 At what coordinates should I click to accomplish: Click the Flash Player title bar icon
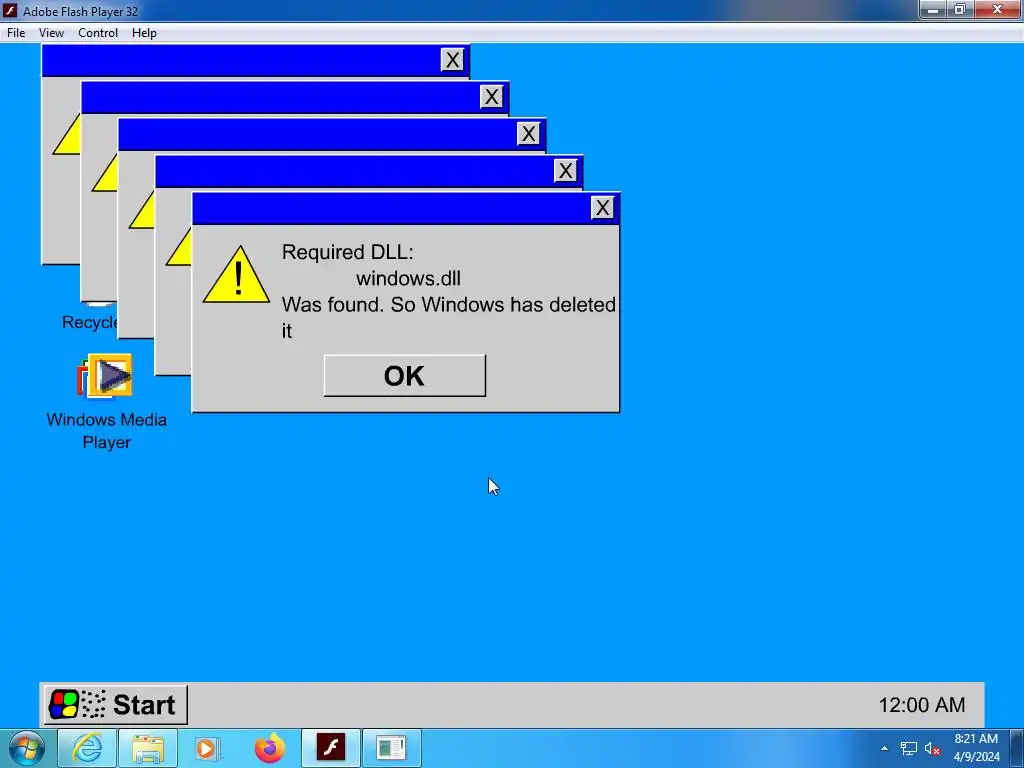point(10,10)
